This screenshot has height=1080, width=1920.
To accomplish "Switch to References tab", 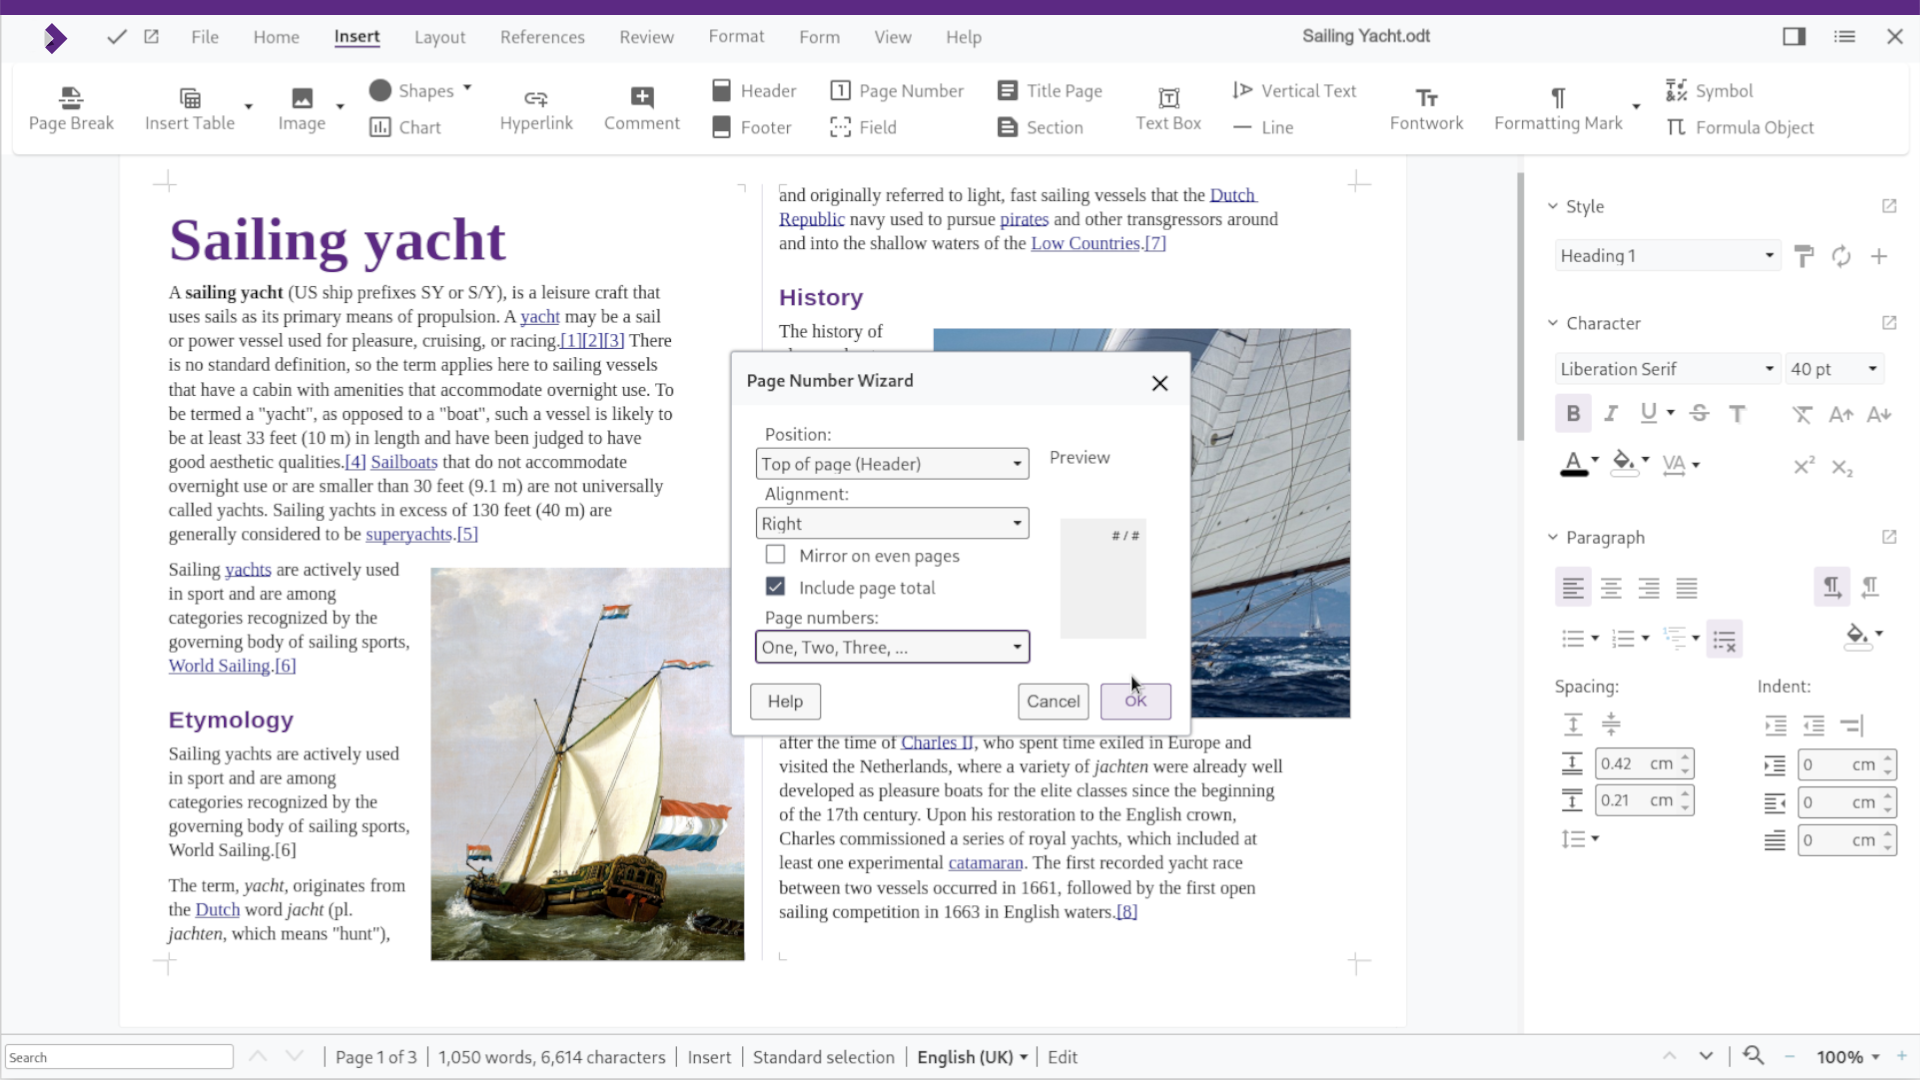I will 542,37.
